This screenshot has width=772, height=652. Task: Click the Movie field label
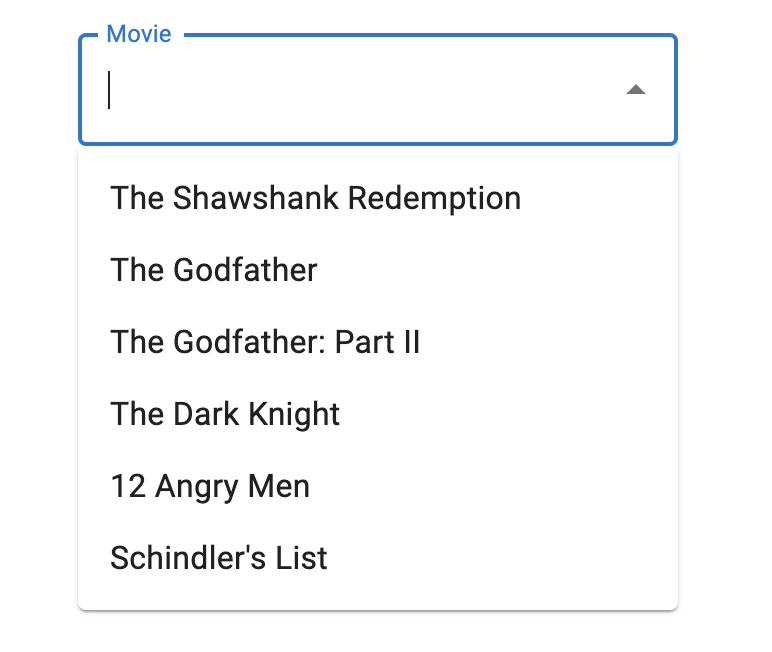pos(139,34)
